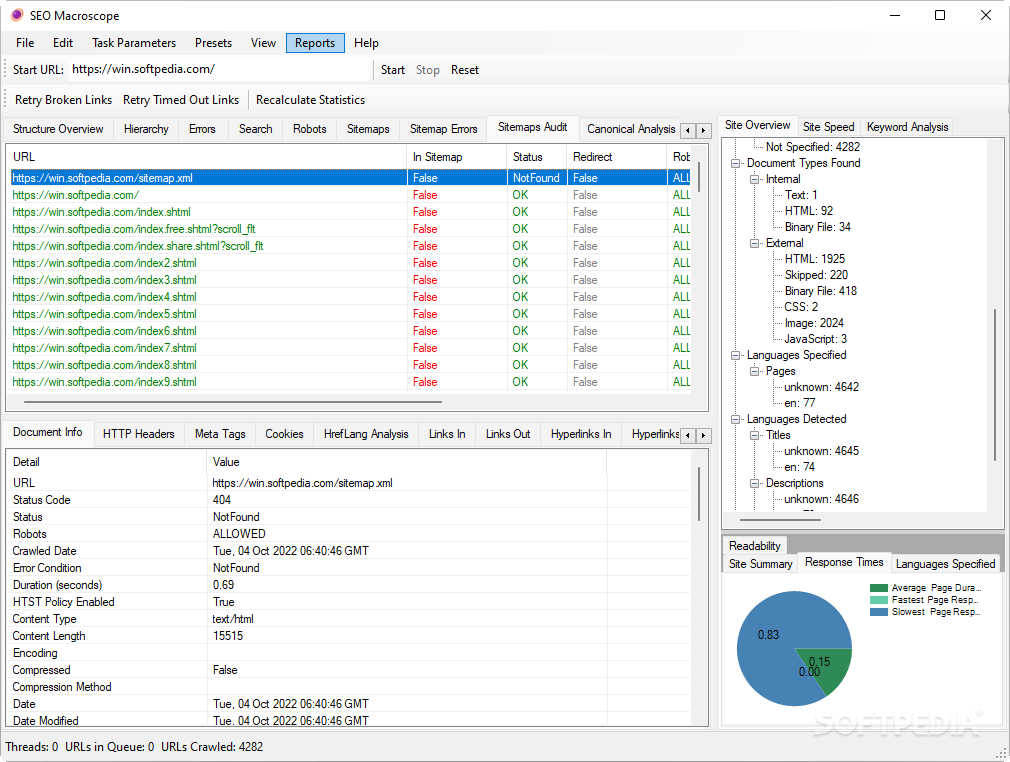The height and width of the screenshot is (762, 1010).
Task: Open the Keyword Analysis tab
Action: pos(907,127)
